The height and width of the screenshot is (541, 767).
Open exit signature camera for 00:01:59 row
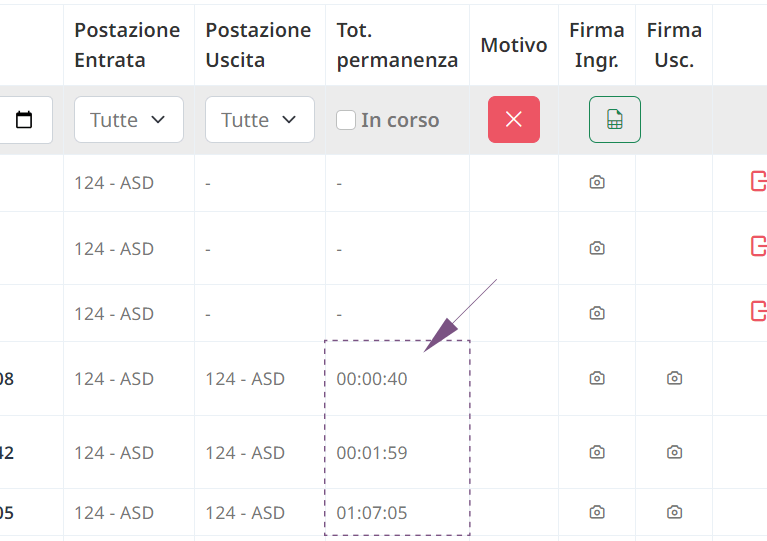pos(674,451)
